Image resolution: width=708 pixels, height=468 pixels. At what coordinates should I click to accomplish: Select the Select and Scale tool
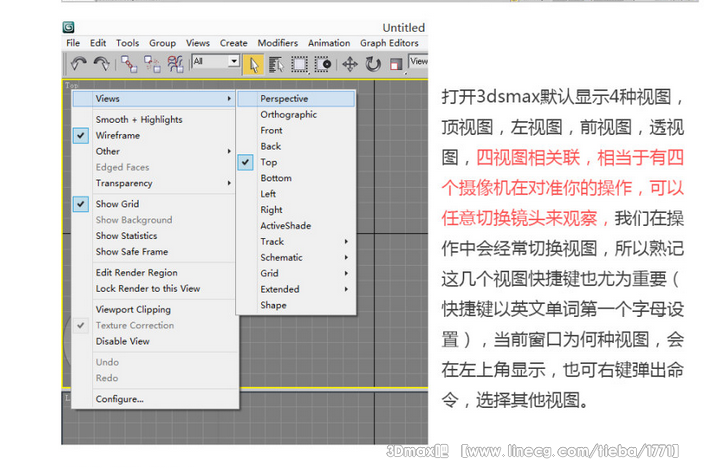tap(396, 64)
